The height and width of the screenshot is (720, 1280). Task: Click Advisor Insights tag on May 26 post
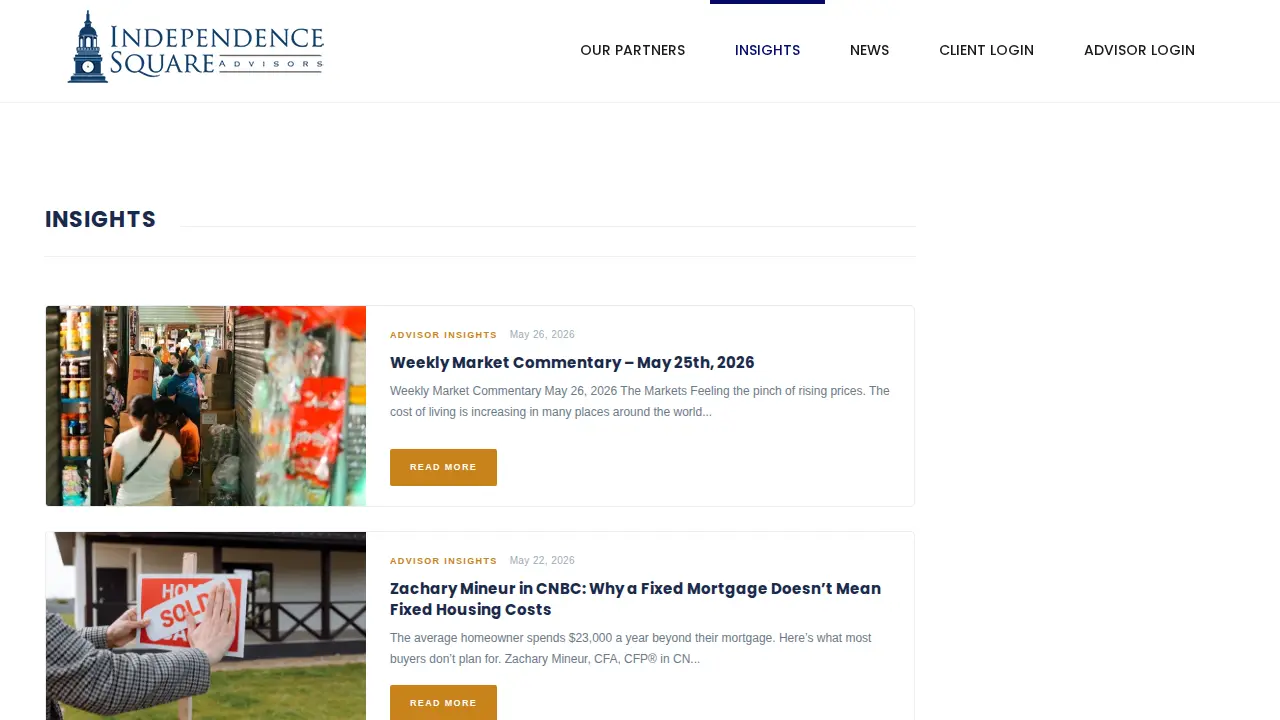443,335
